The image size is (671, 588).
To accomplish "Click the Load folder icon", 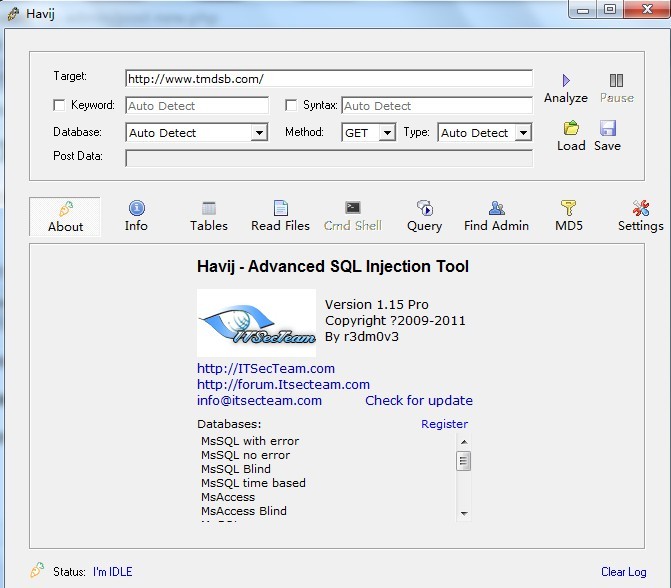I will (x=571, y=128).
